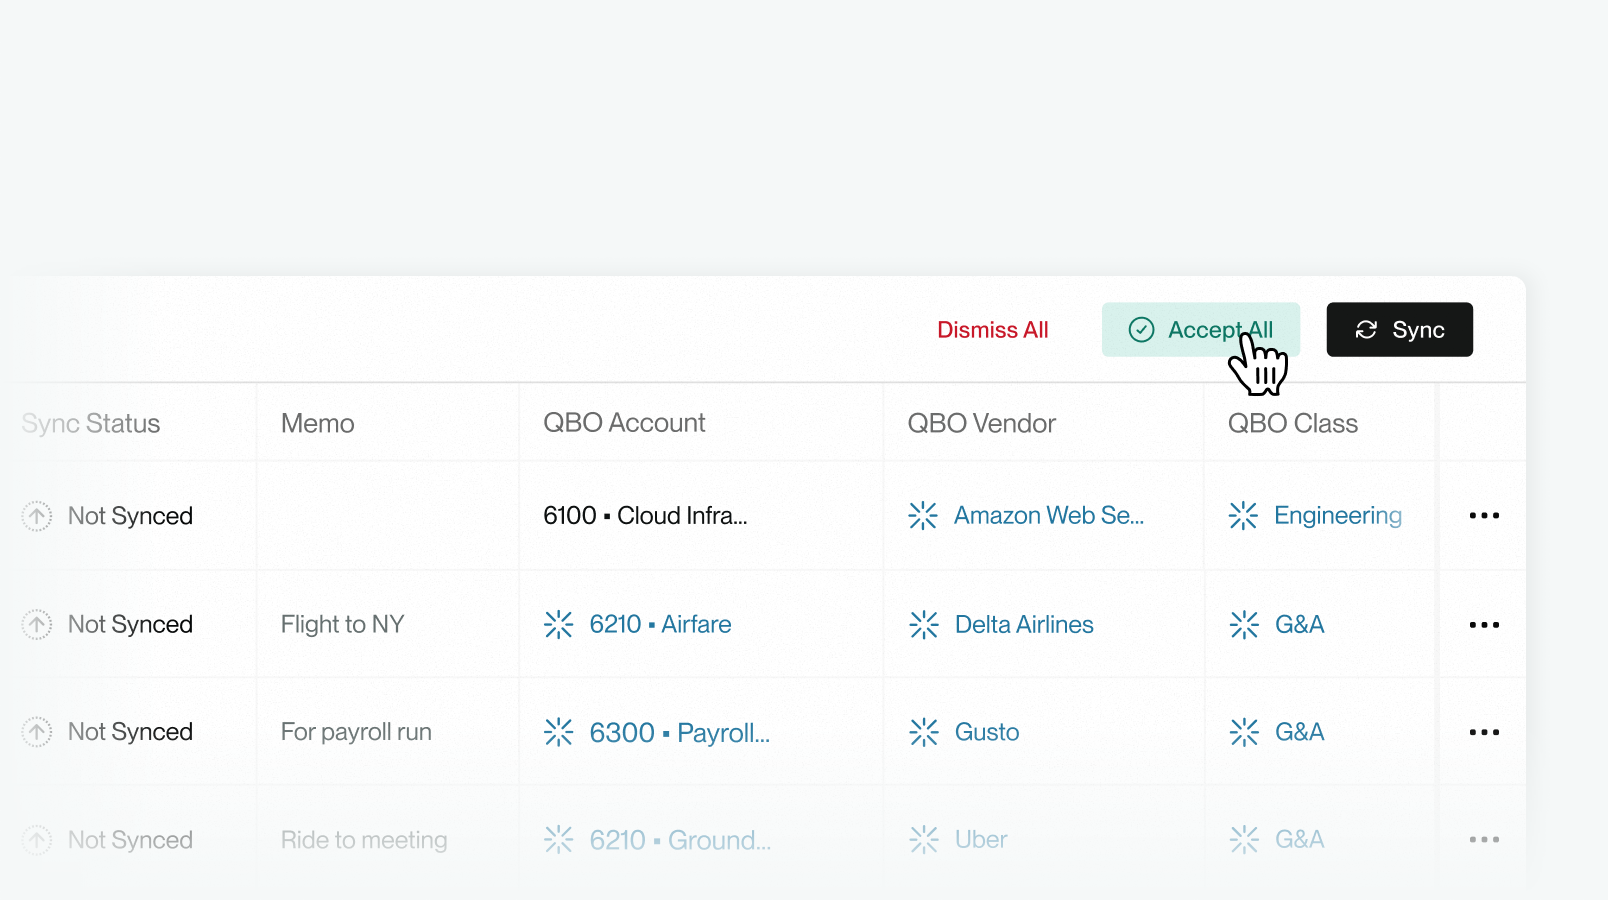Select G&A class in the Flight to NY row
Screen dimensions: 1608x900
point(1299,625)
